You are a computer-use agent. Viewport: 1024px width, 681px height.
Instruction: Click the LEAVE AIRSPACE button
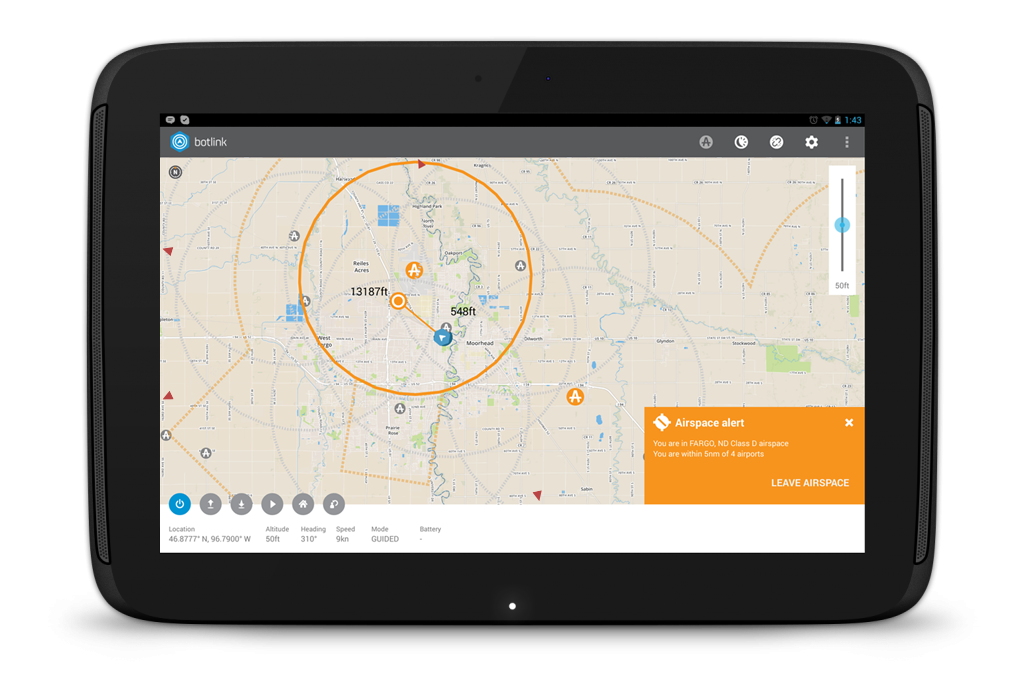point(809,483)
